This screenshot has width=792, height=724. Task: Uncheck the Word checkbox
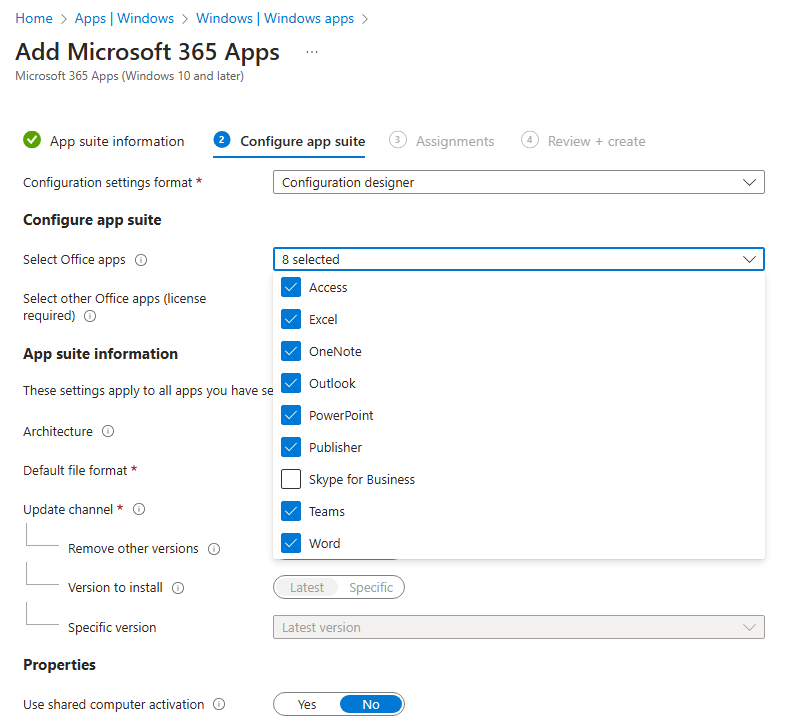(291, 543)
